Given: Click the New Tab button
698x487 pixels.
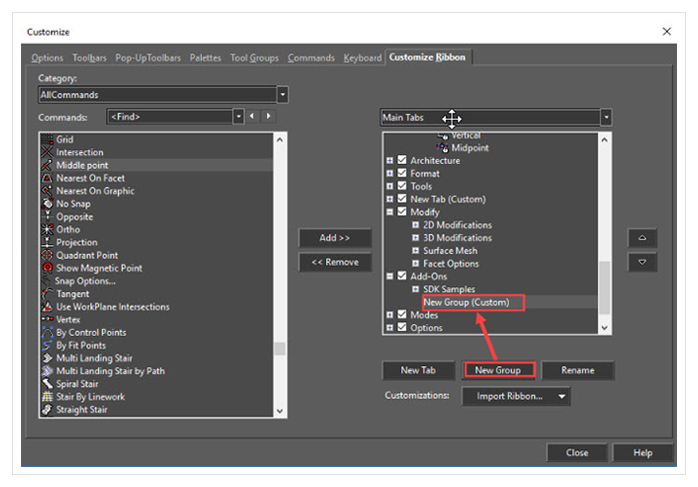Looking at the screenshot, I should coord(418,370).
